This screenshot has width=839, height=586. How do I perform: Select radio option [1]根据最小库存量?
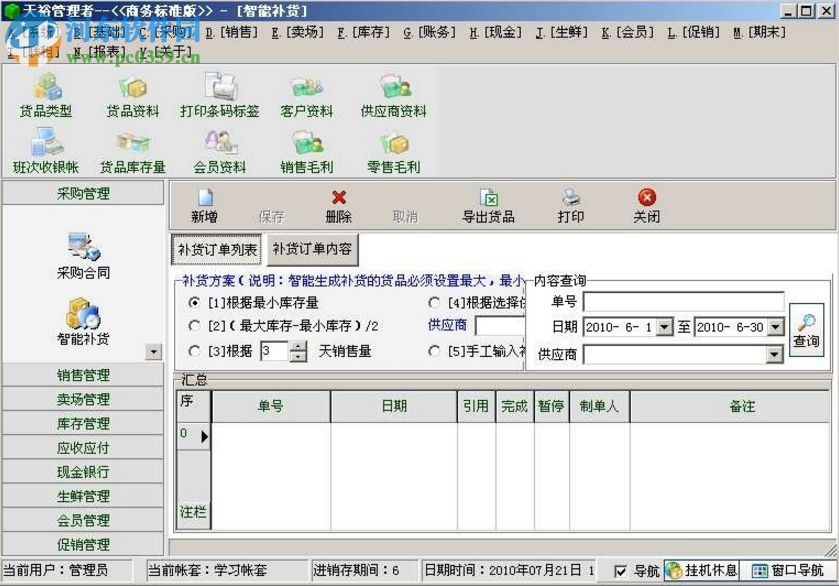click(x=196, y=303)
